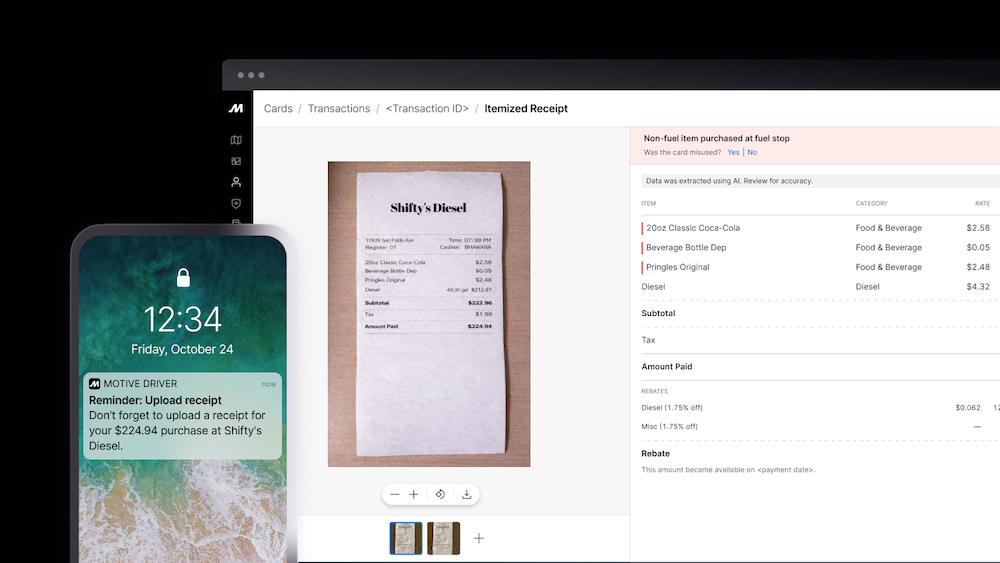Navigate to Transactions breadcrumb
1000x563 pixels.
pos(339,108)
